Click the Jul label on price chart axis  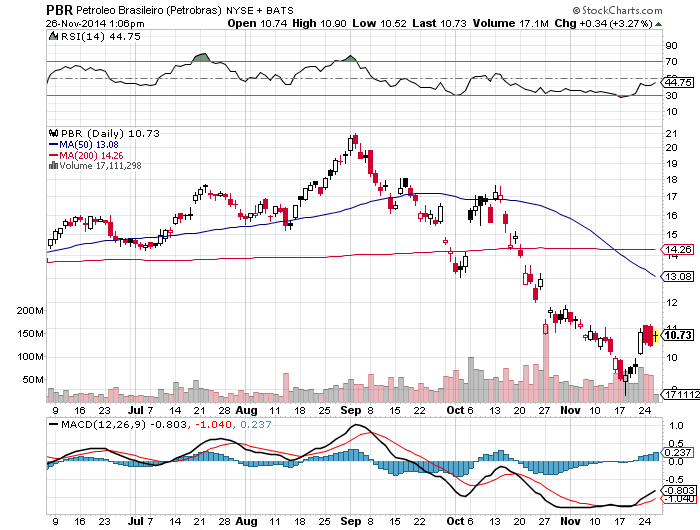coord(135,410)
